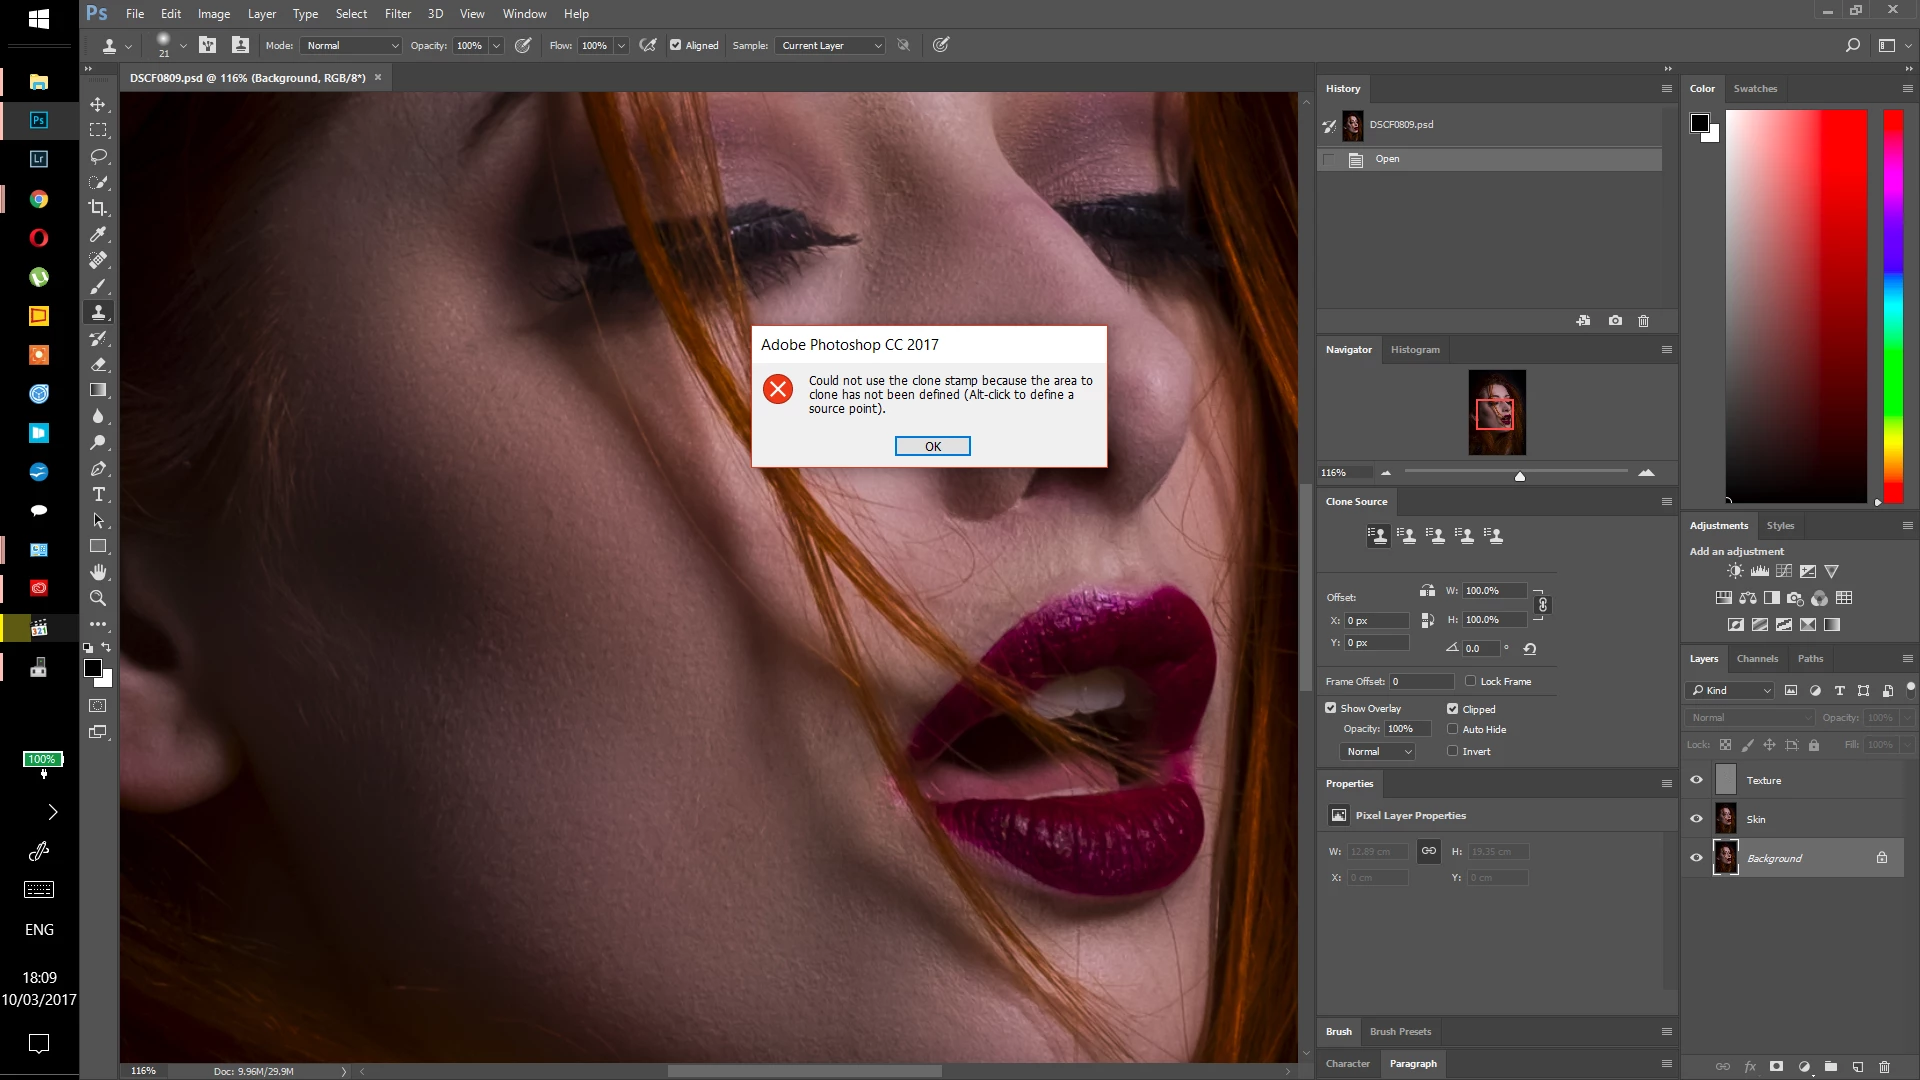Select the Eyedropper tool
The width and height of the screenshot is (1920, 1080).
click(x=98, y=234)
